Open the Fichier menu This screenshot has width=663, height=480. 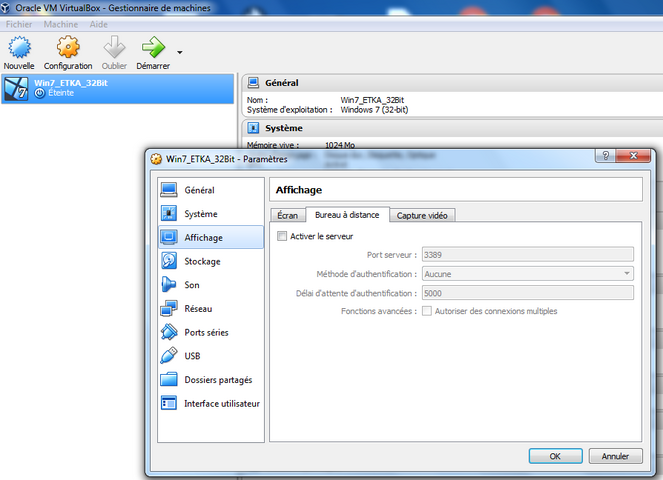[19, 25]
